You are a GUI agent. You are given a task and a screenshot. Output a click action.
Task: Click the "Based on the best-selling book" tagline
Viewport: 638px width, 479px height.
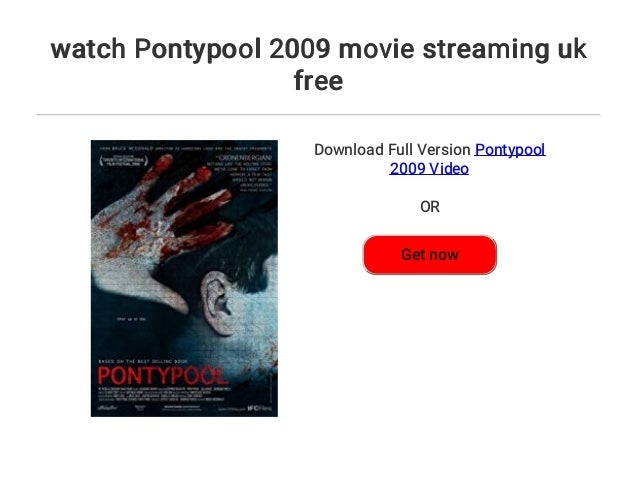[142, 361]
